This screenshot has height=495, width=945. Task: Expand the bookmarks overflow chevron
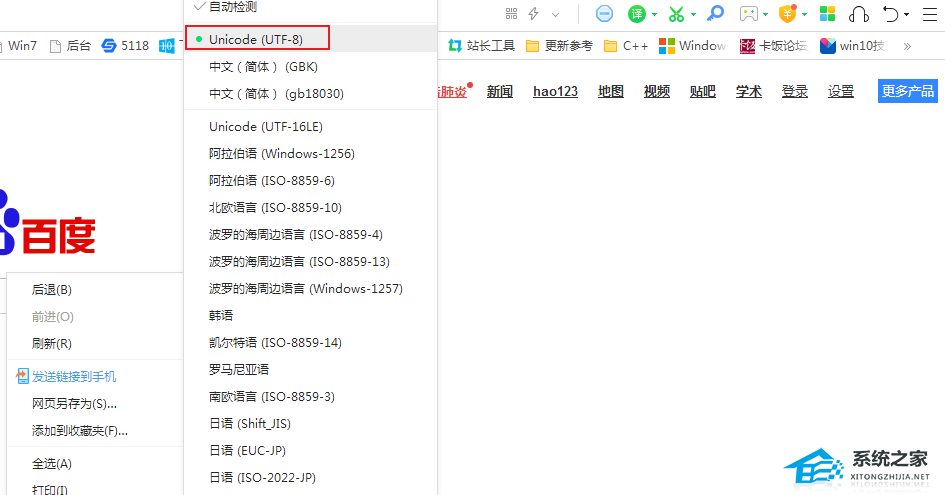pos(907,46)
